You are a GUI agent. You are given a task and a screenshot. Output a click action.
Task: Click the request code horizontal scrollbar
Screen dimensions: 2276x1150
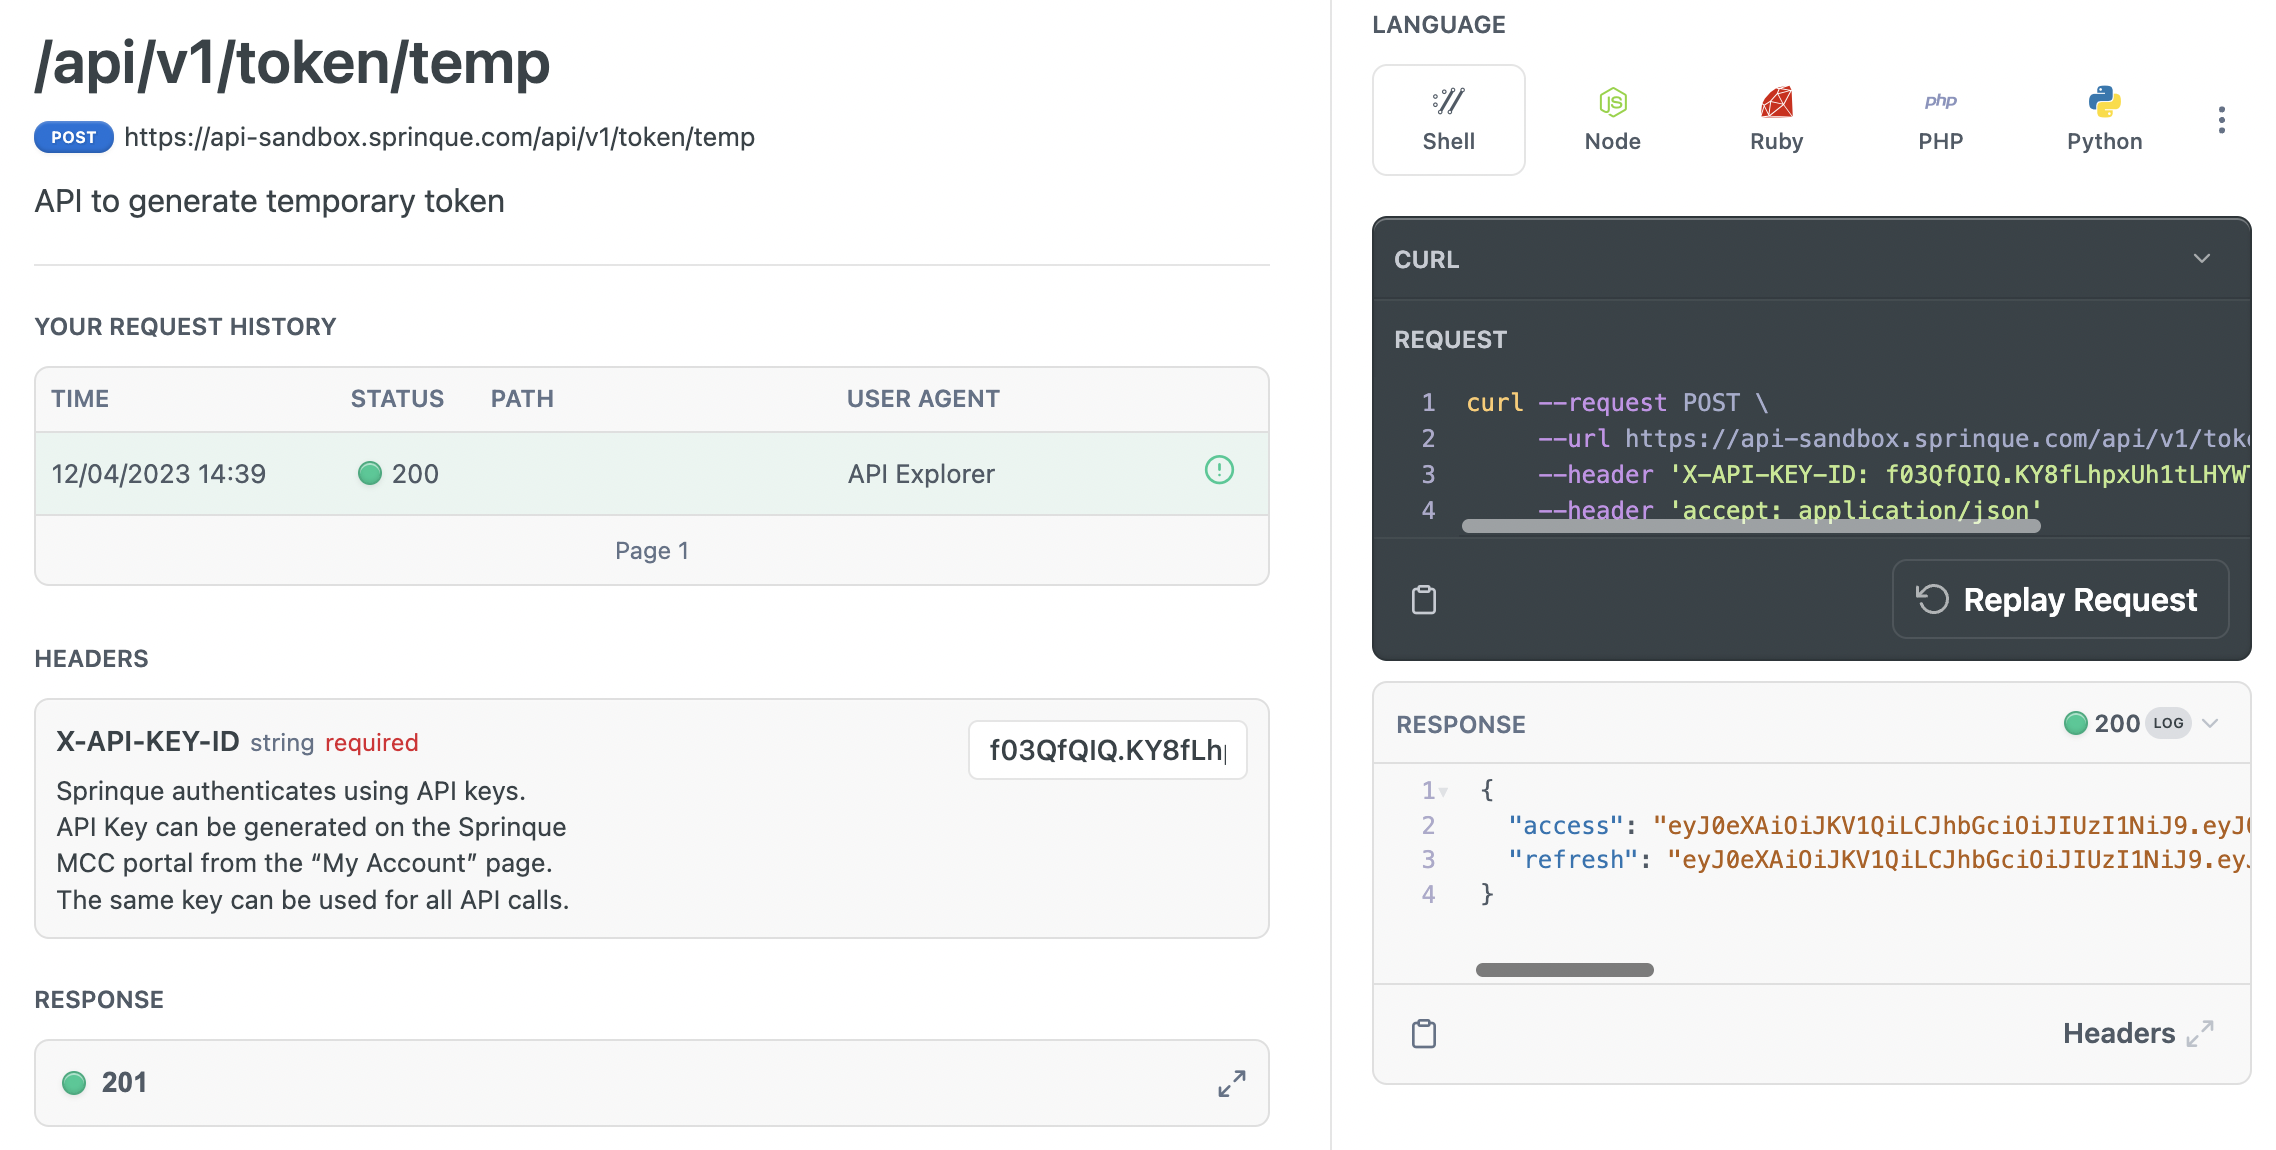(1750, 526)
